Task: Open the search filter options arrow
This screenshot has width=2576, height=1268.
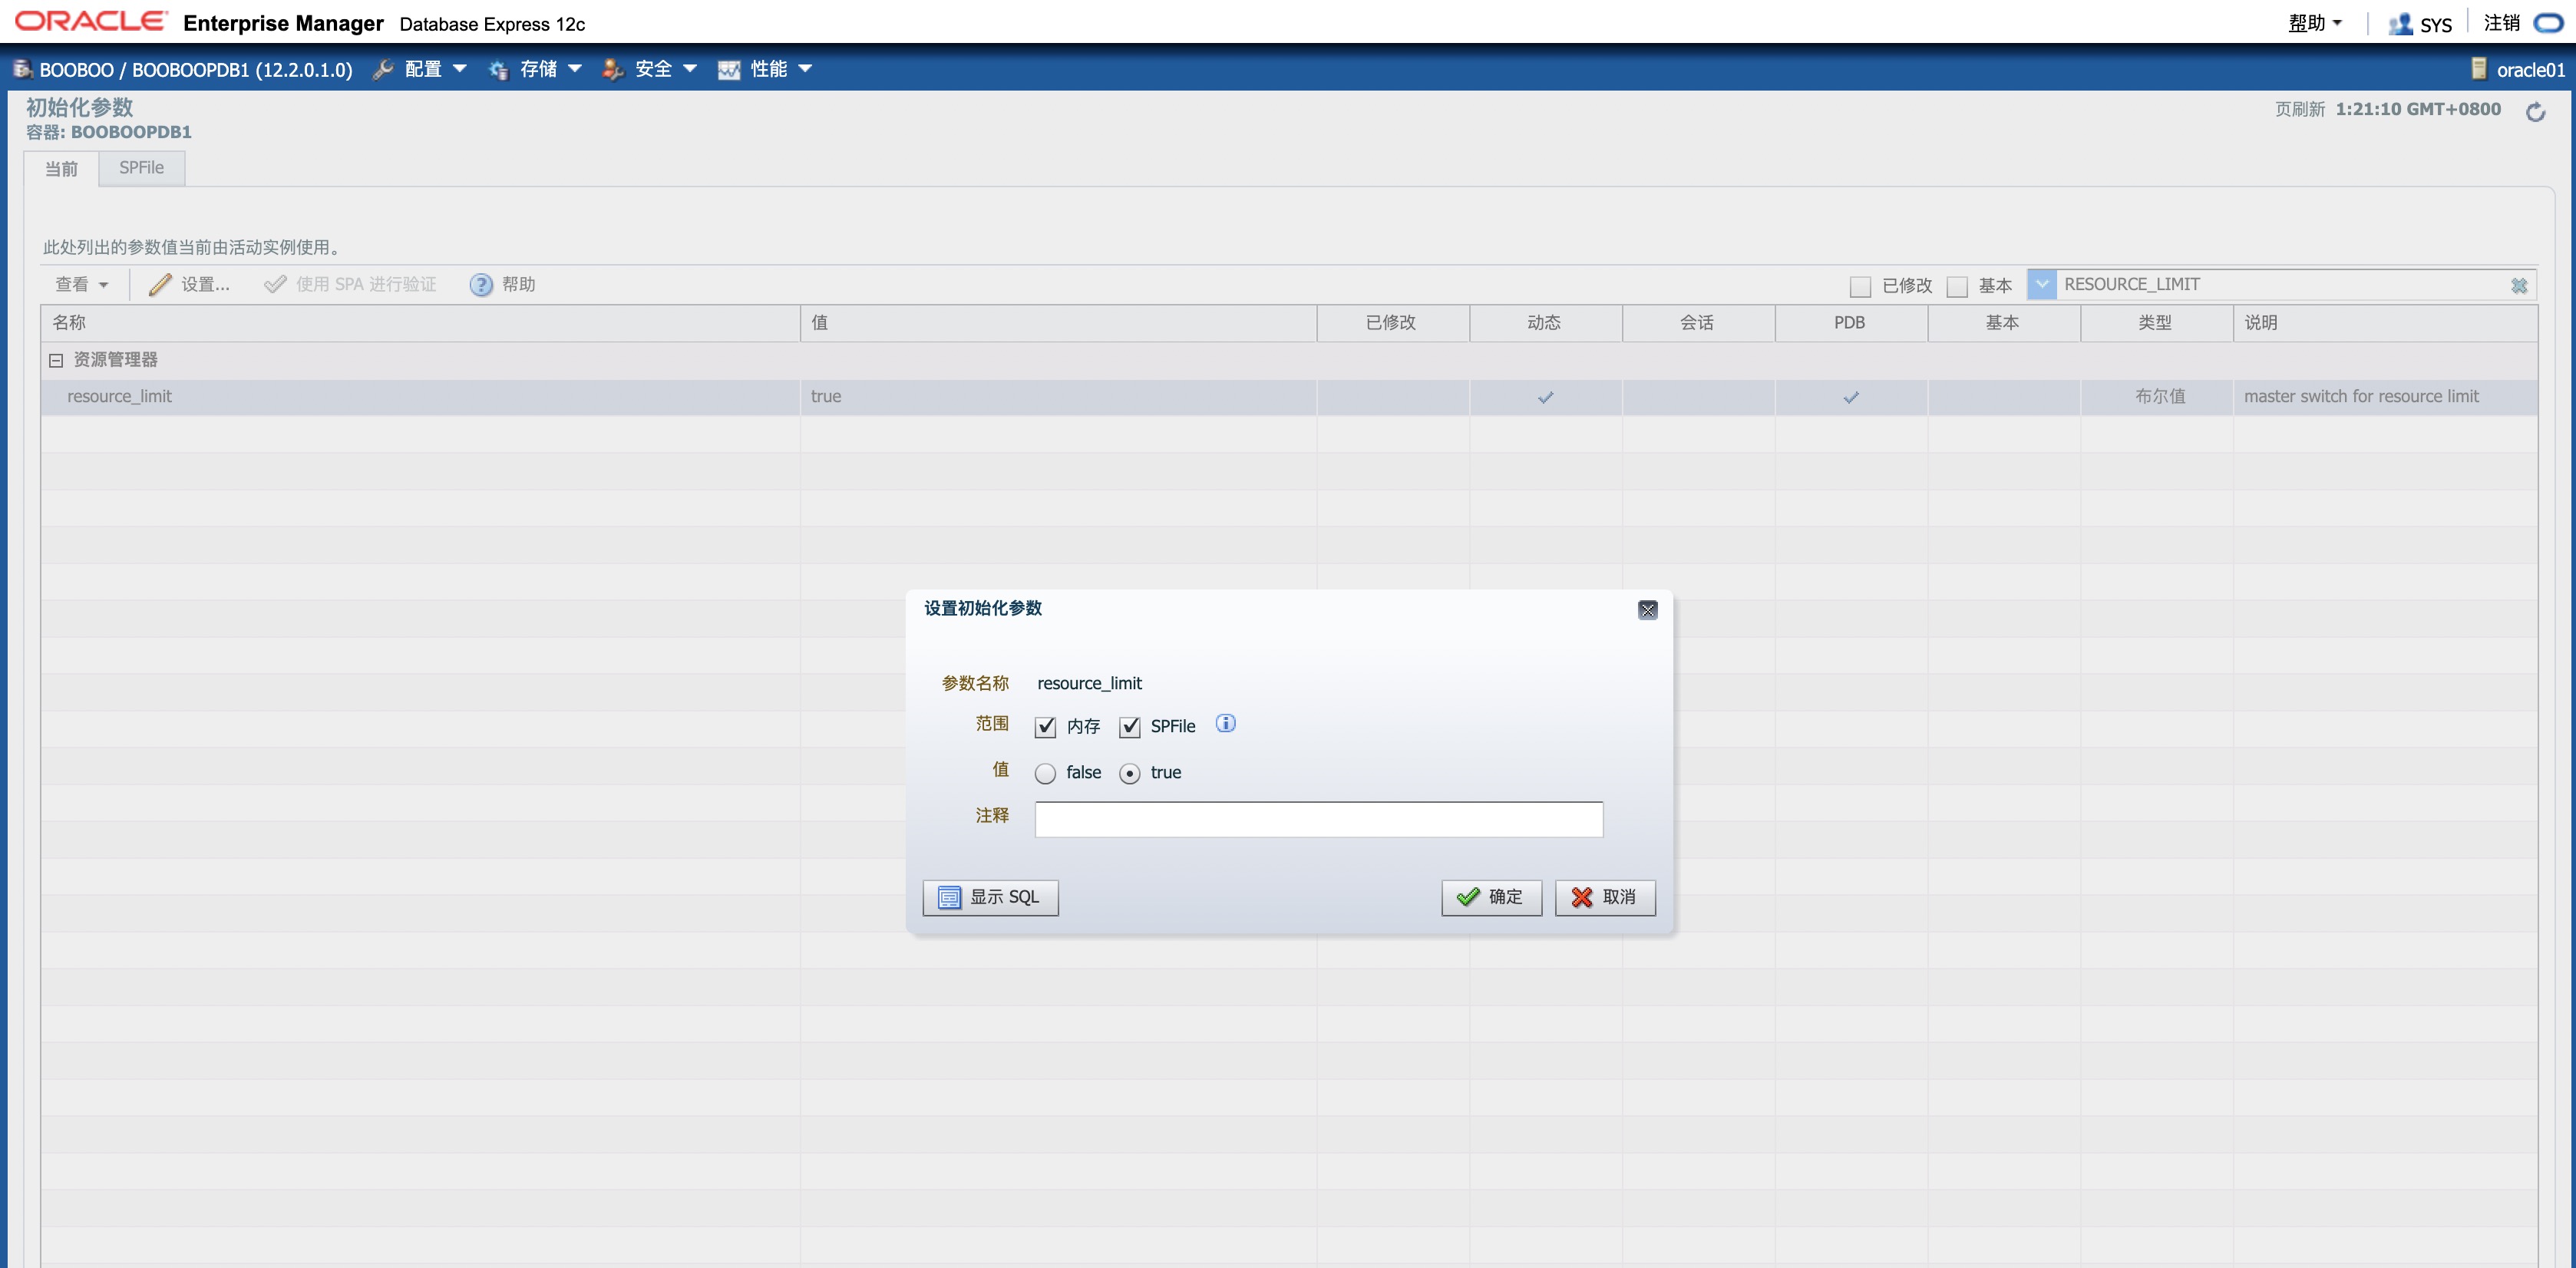Action: (2041, 284)
